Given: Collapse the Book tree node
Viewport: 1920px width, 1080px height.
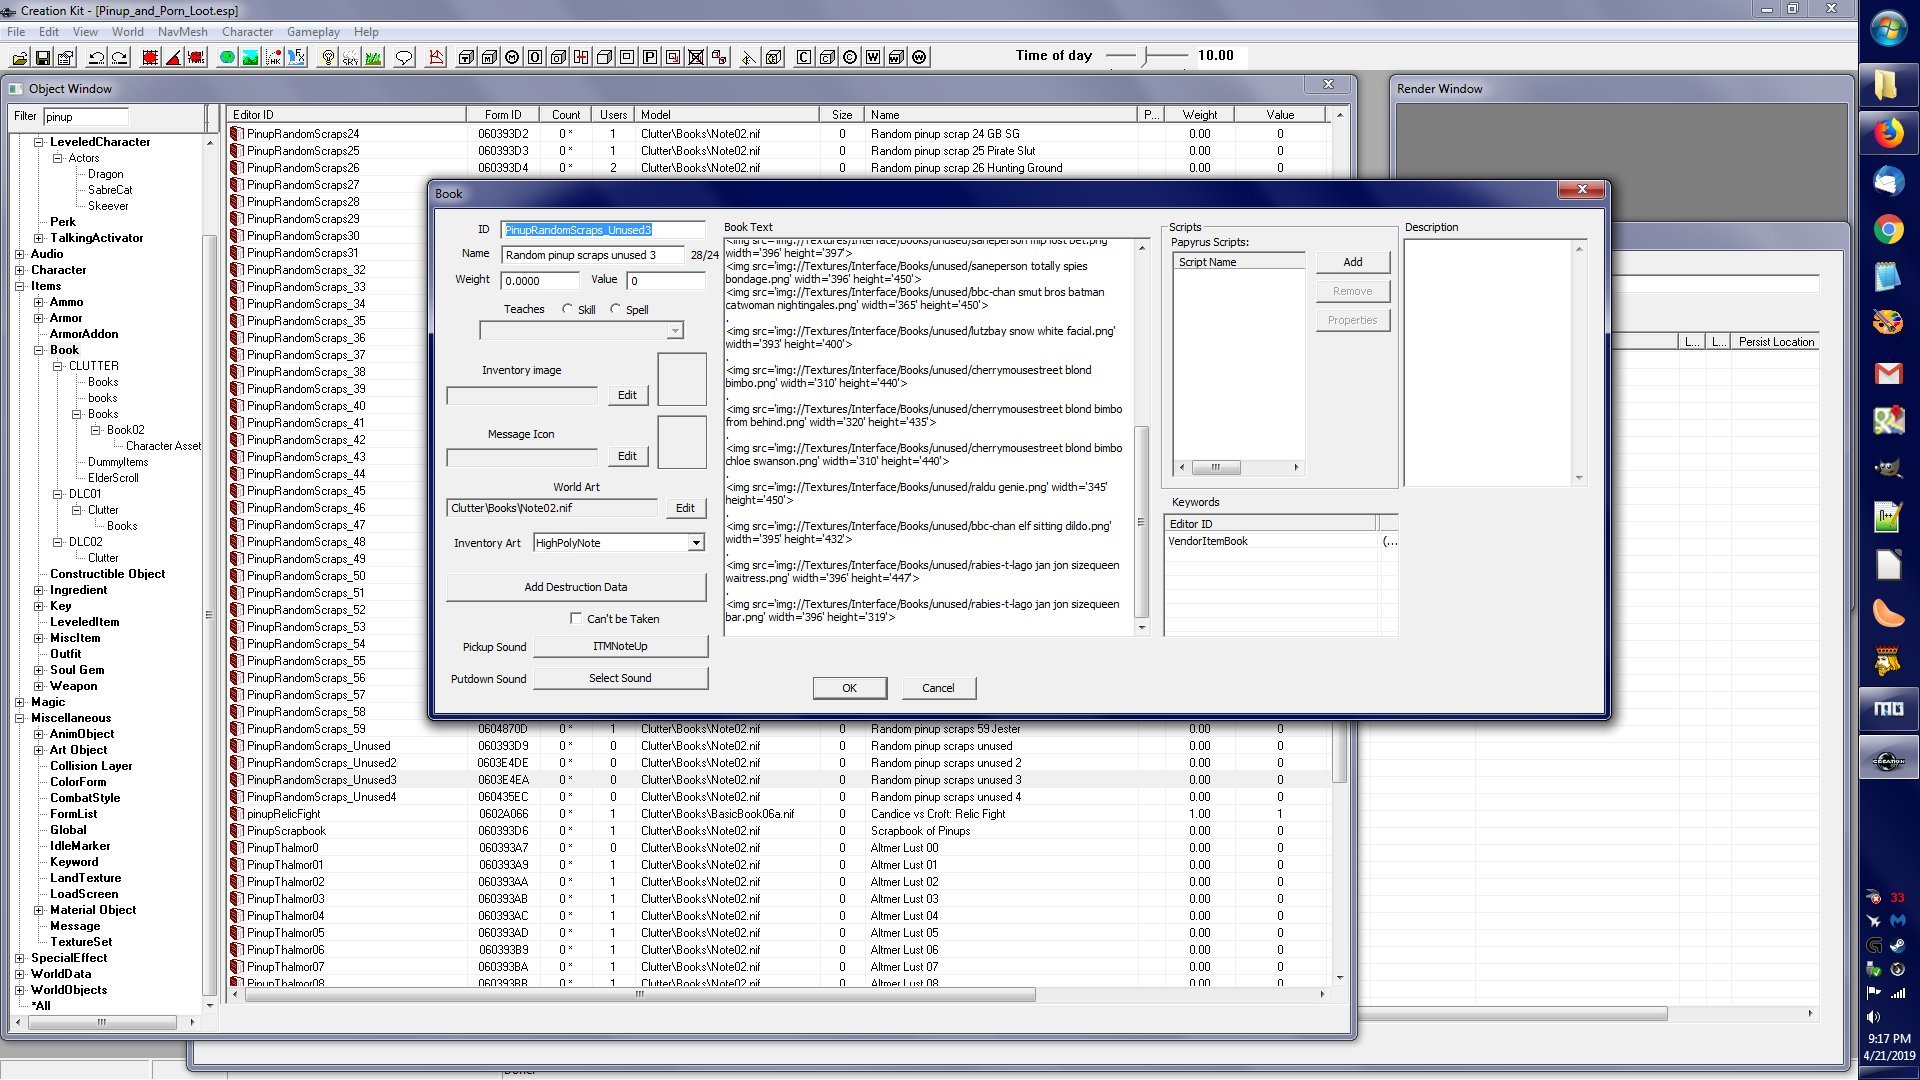Looking at the screenshot, I should tap(39, 350).
